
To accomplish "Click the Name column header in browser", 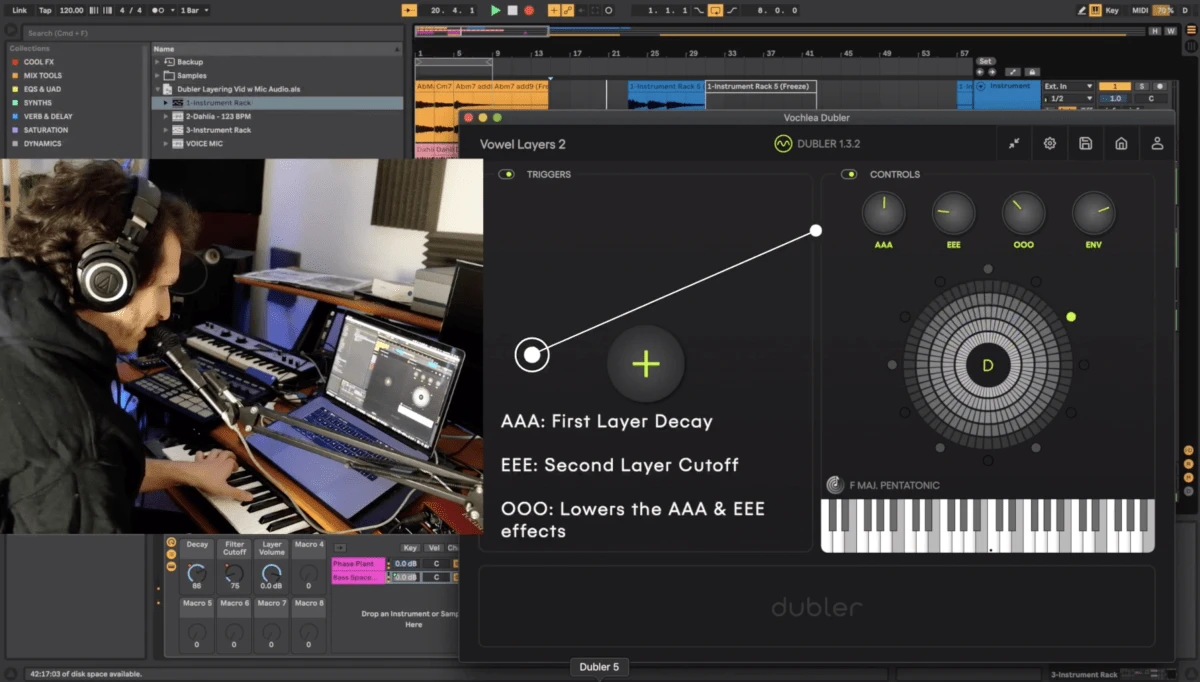I will click(277, 48).
